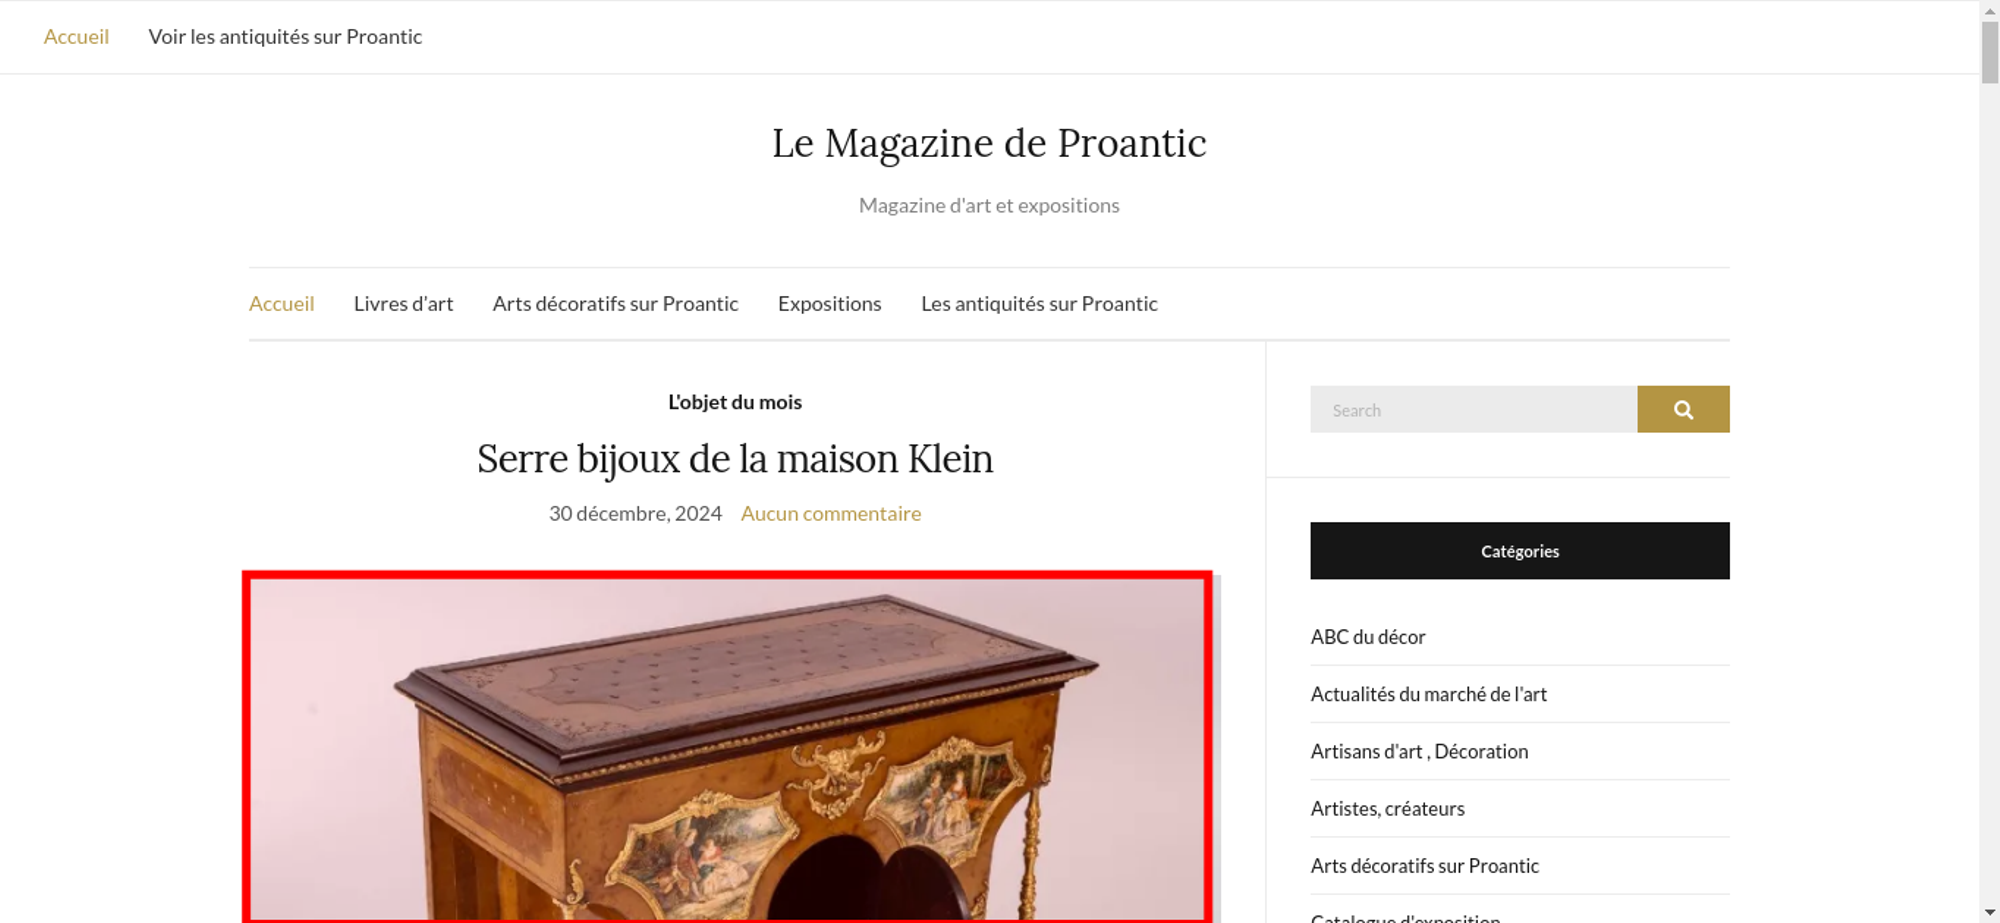Click the L'objet du mois category label

coord(735,402)
